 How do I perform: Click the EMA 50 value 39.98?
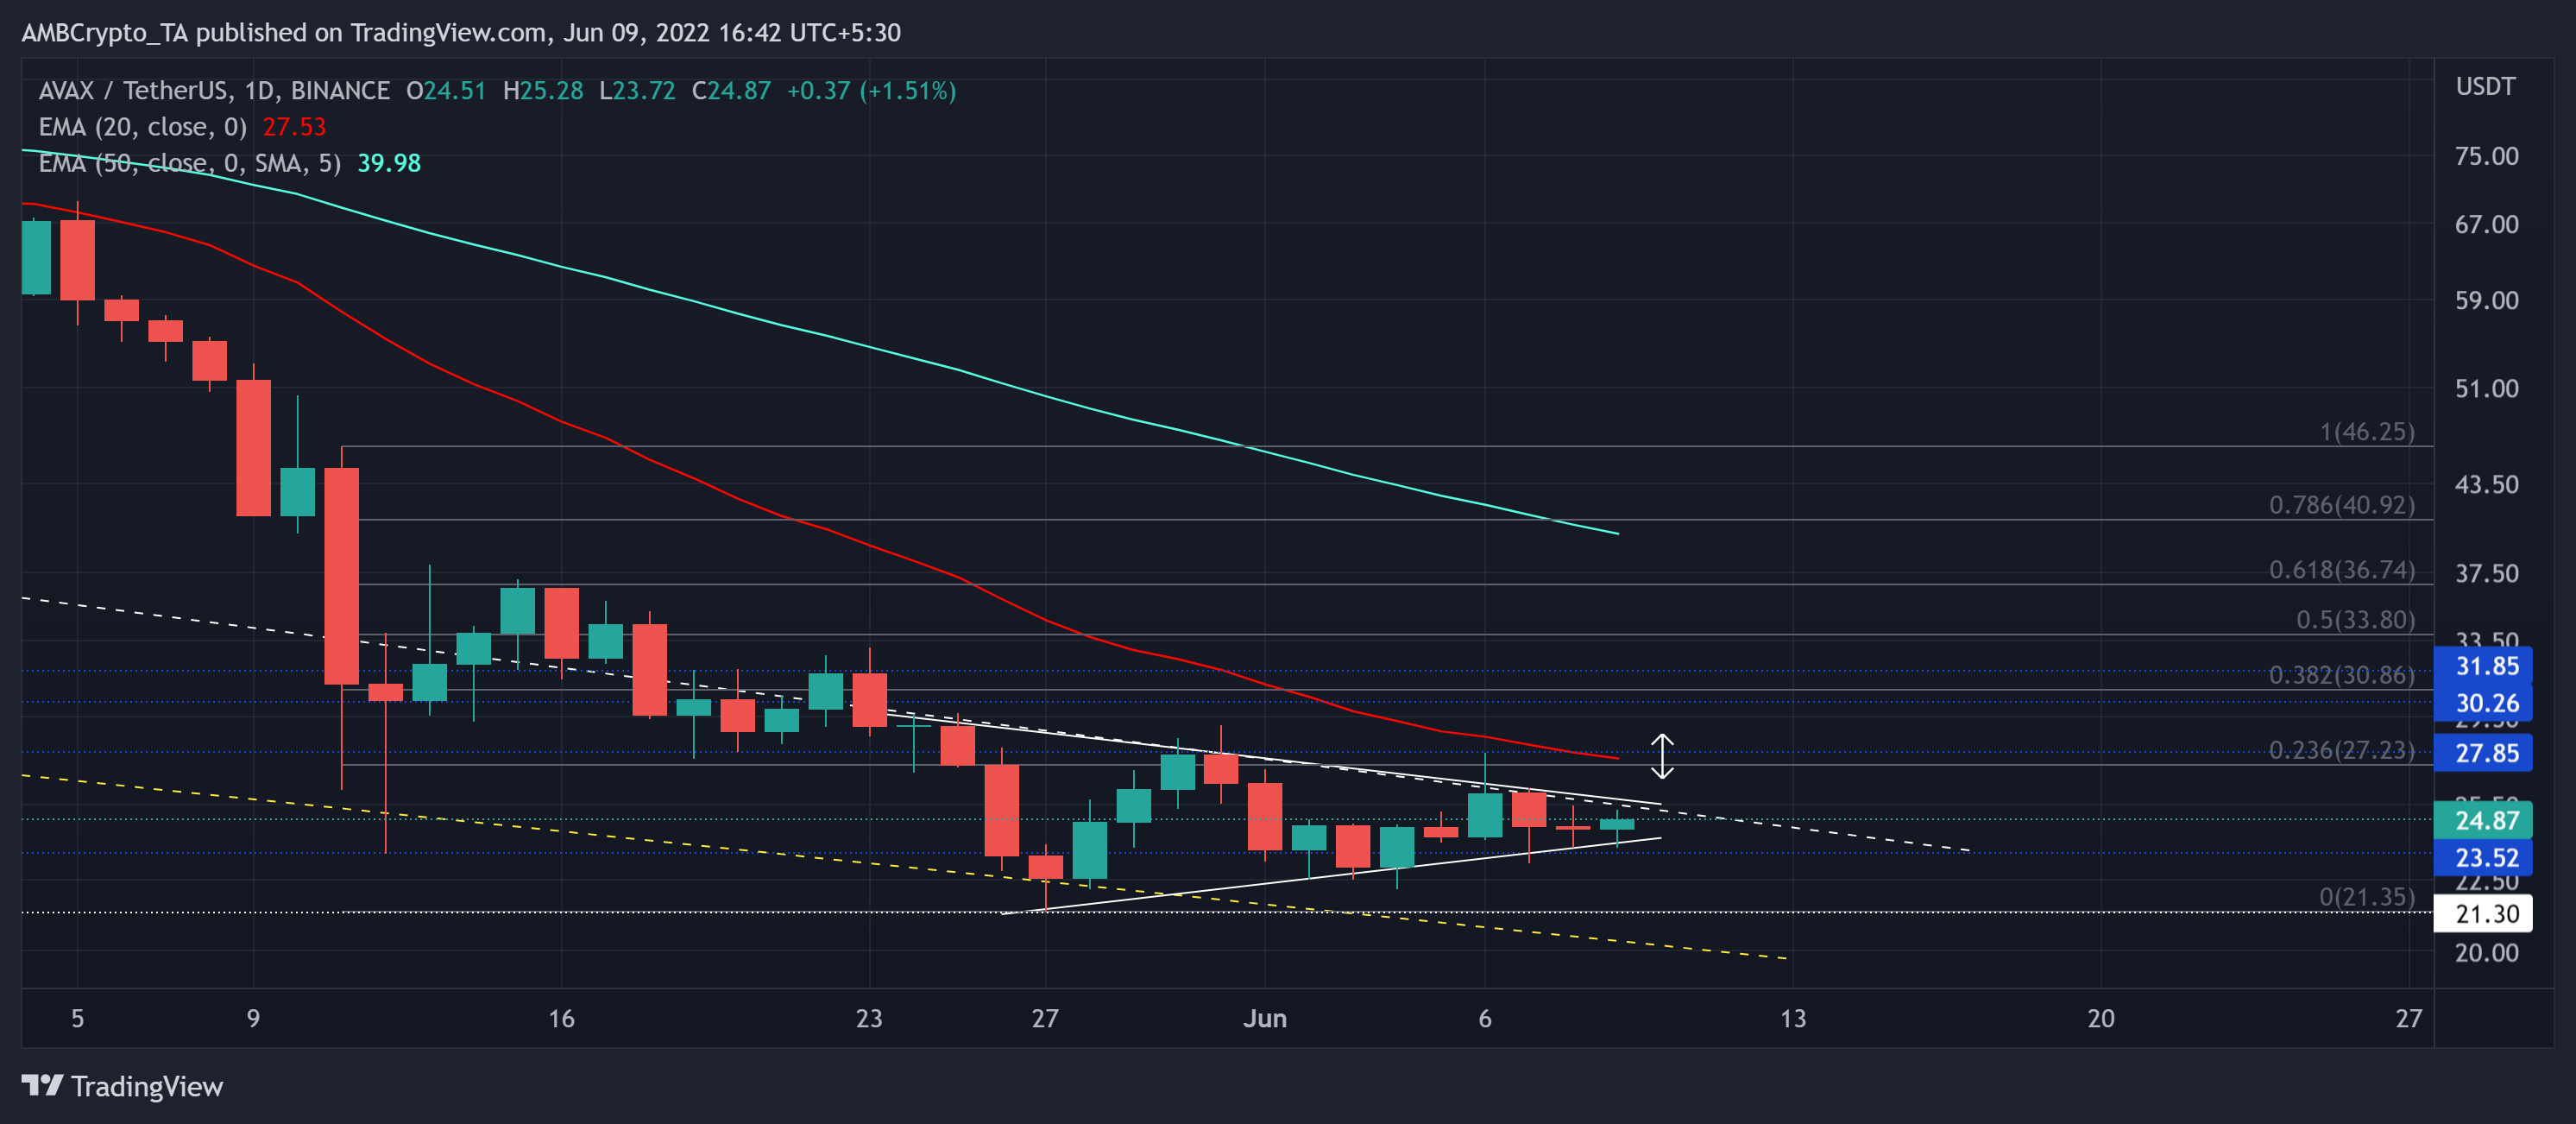[x=389, y=163]
